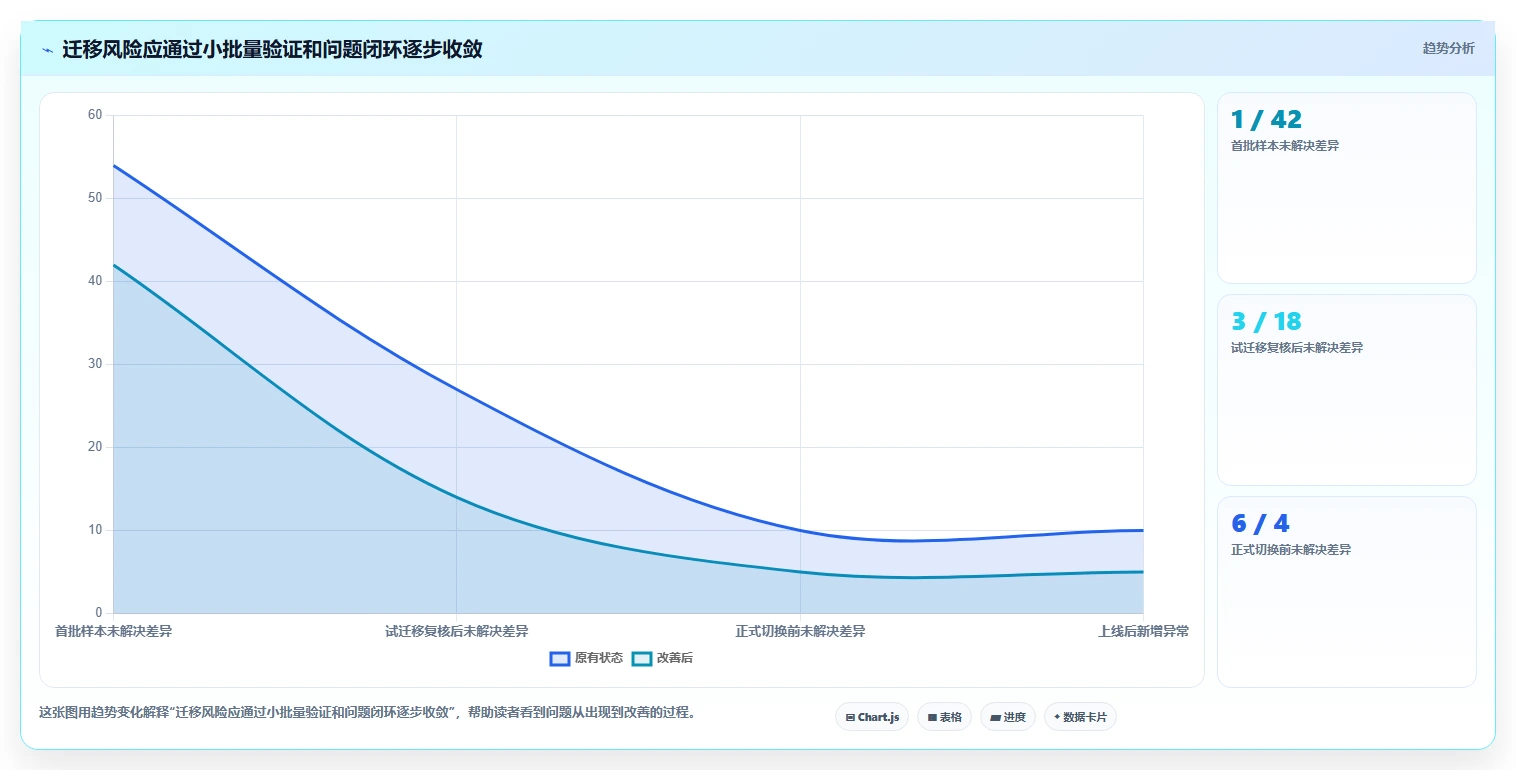The height and width of the screenshot is (770, 1516).
Task: Select the Chart.js tag
Action: click(872, 717)
